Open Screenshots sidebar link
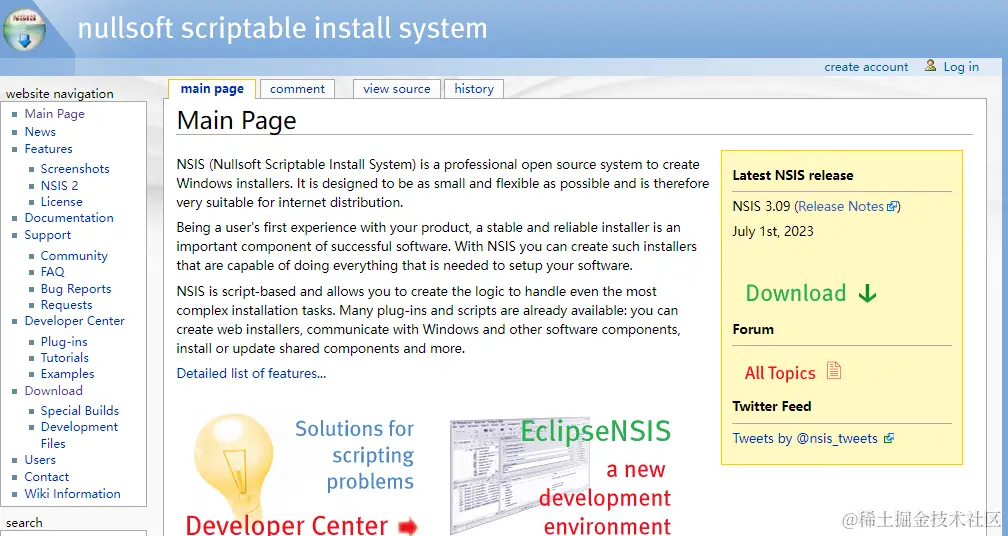 click(75, 168)
